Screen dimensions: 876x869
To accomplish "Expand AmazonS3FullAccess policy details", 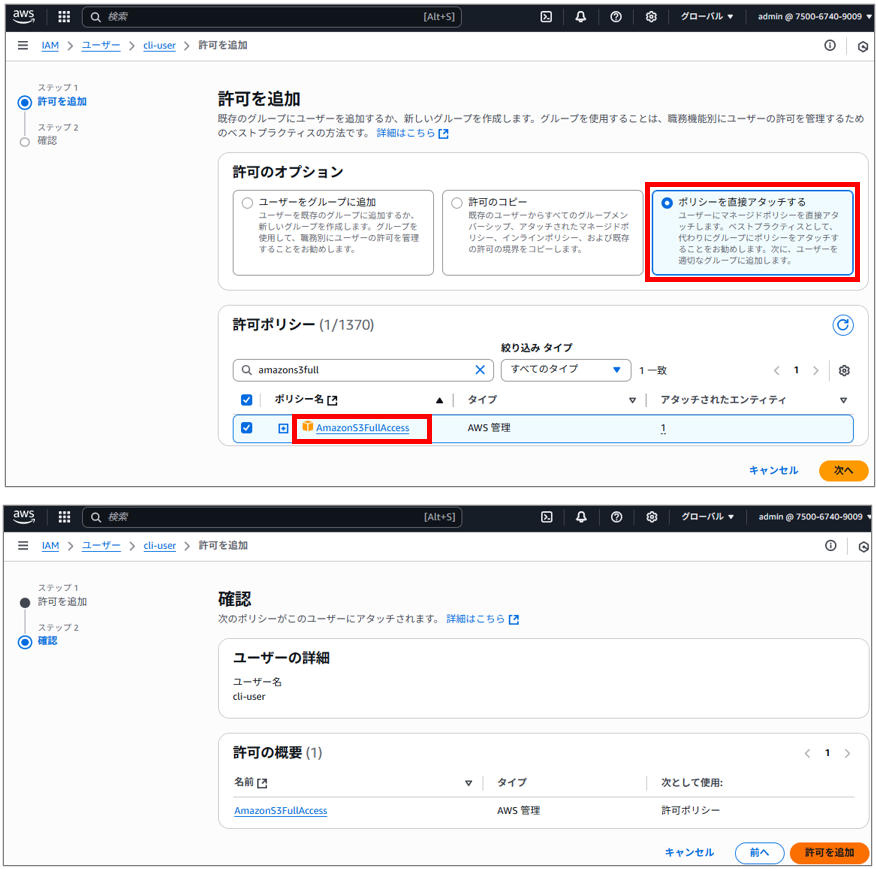I will tap(283, 428).
